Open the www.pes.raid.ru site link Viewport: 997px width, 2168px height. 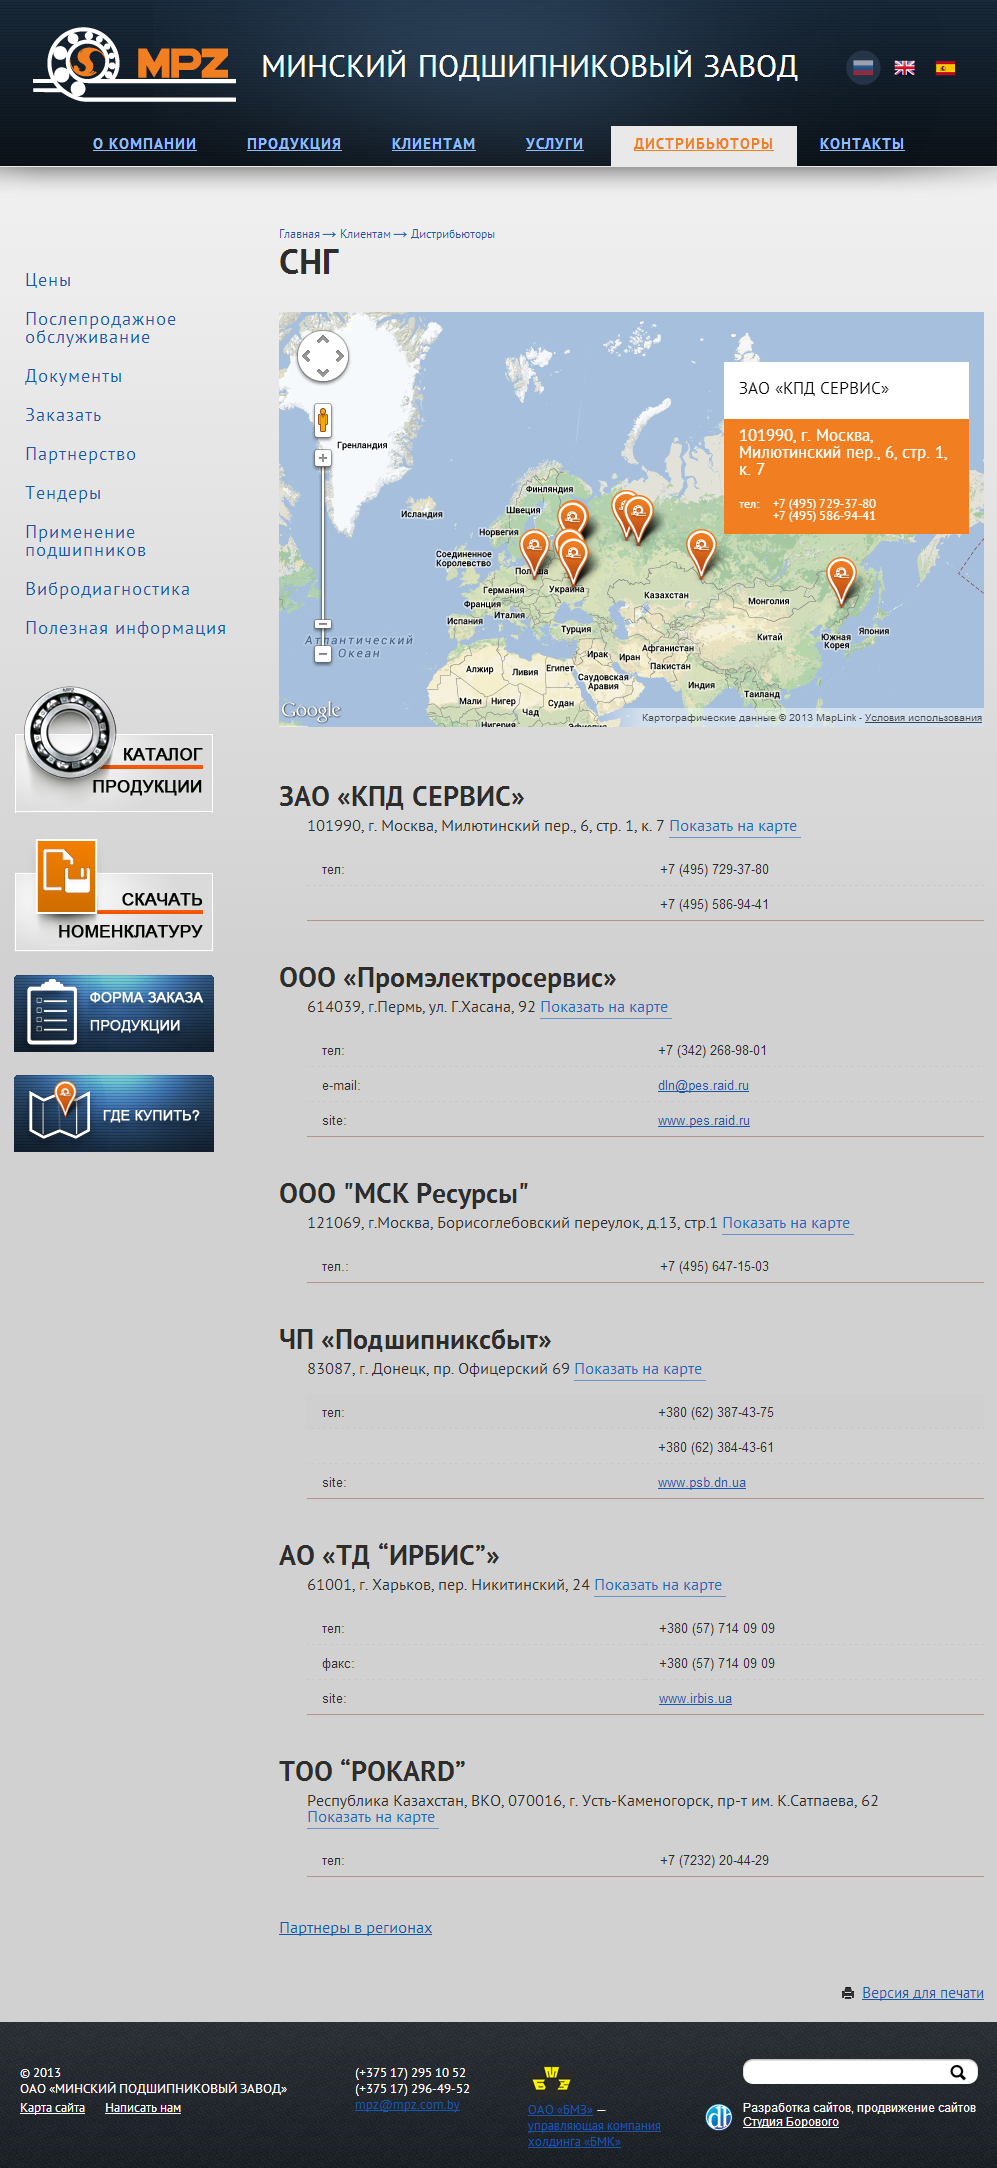704,1121
